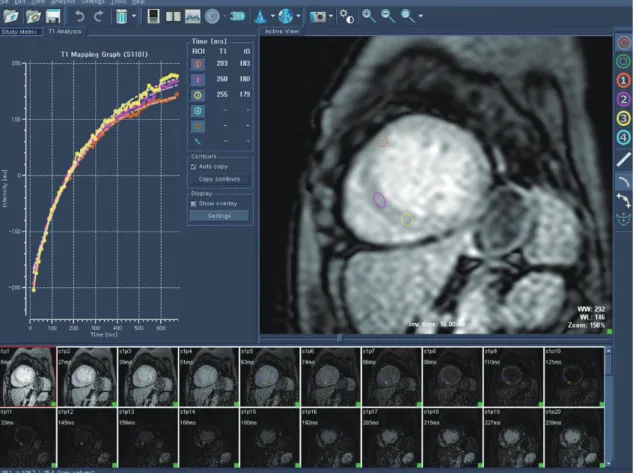Select single viewport layout icon
The image size is (636, 473).
point(153,16)
